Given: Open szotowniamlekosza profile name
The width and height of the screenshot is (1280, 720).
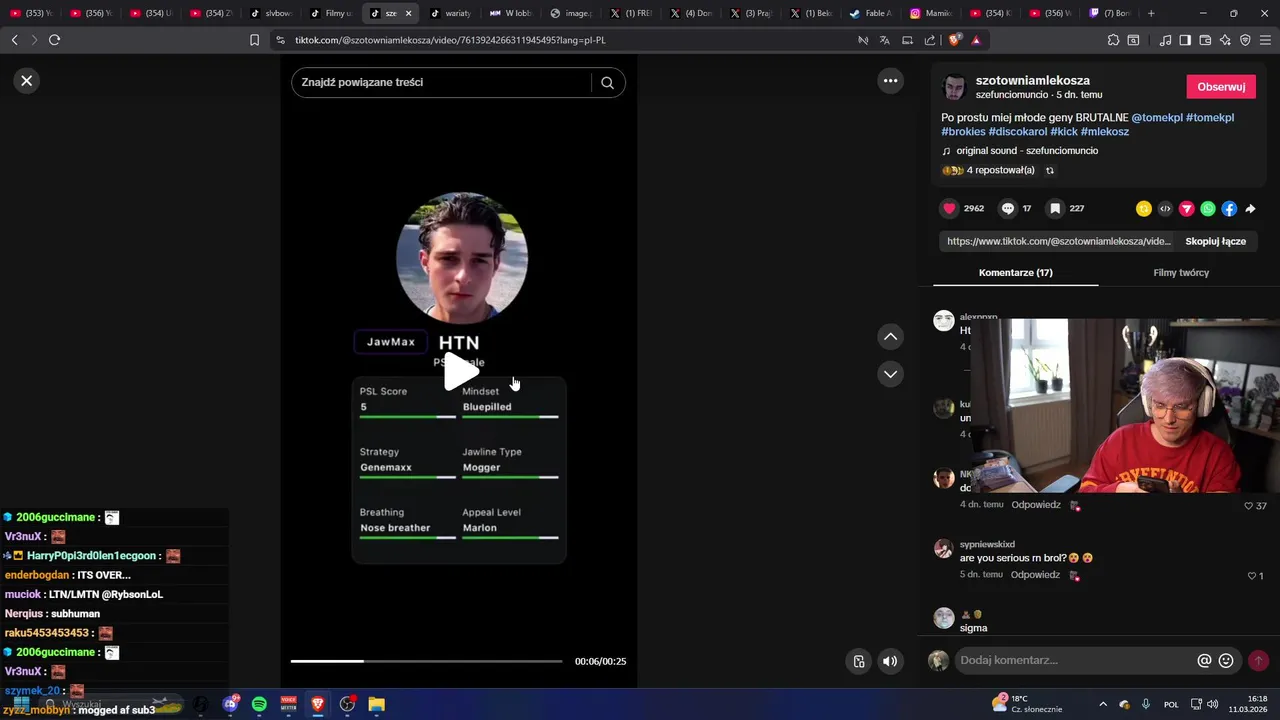Looking at the screenshot, I should 1033,80.
